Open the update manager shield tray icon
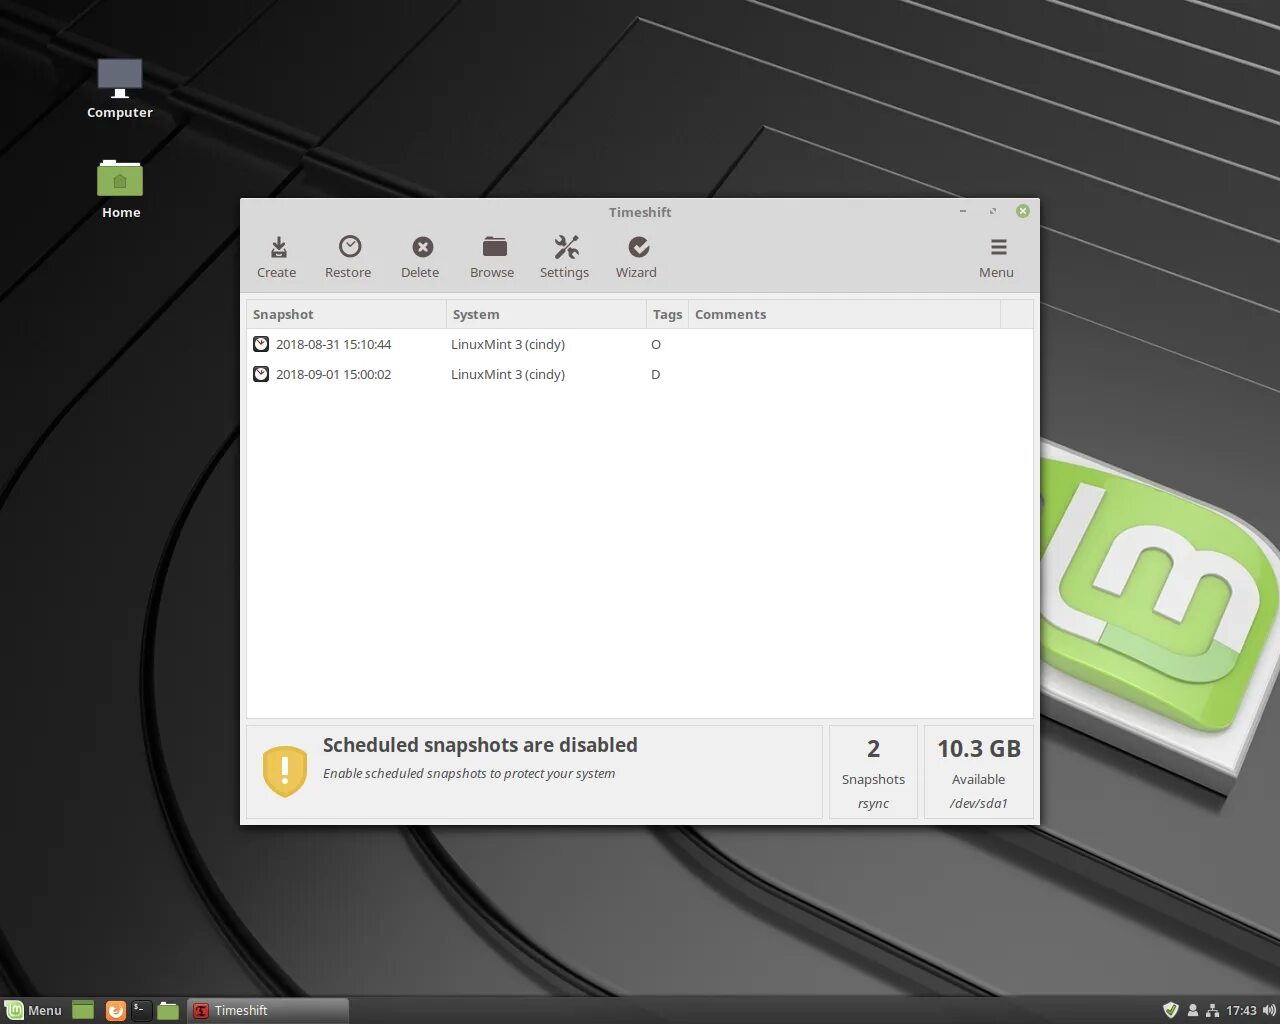Image resolution: width=1280 pixels, height=1024 pixels. (1171, 1010)
